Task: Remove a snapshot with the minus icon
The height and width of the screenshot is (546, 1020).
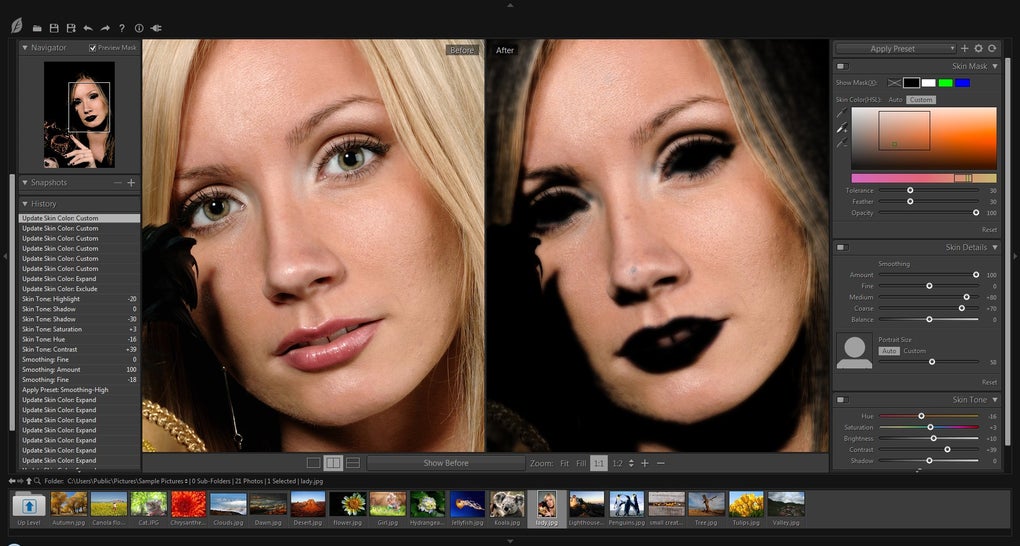Action: [118, 183]
